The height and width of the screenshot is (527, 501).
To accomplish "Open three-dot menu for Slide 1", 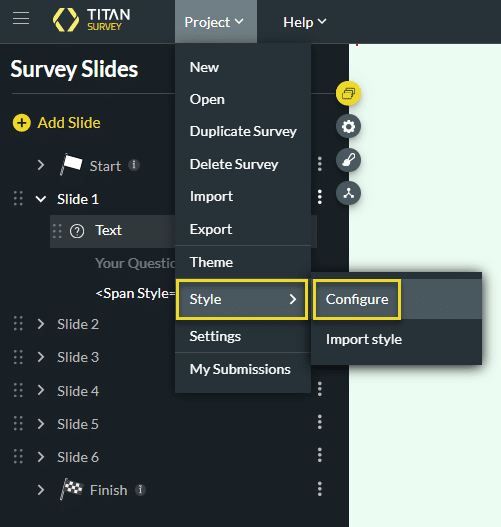I will [320, 197].
